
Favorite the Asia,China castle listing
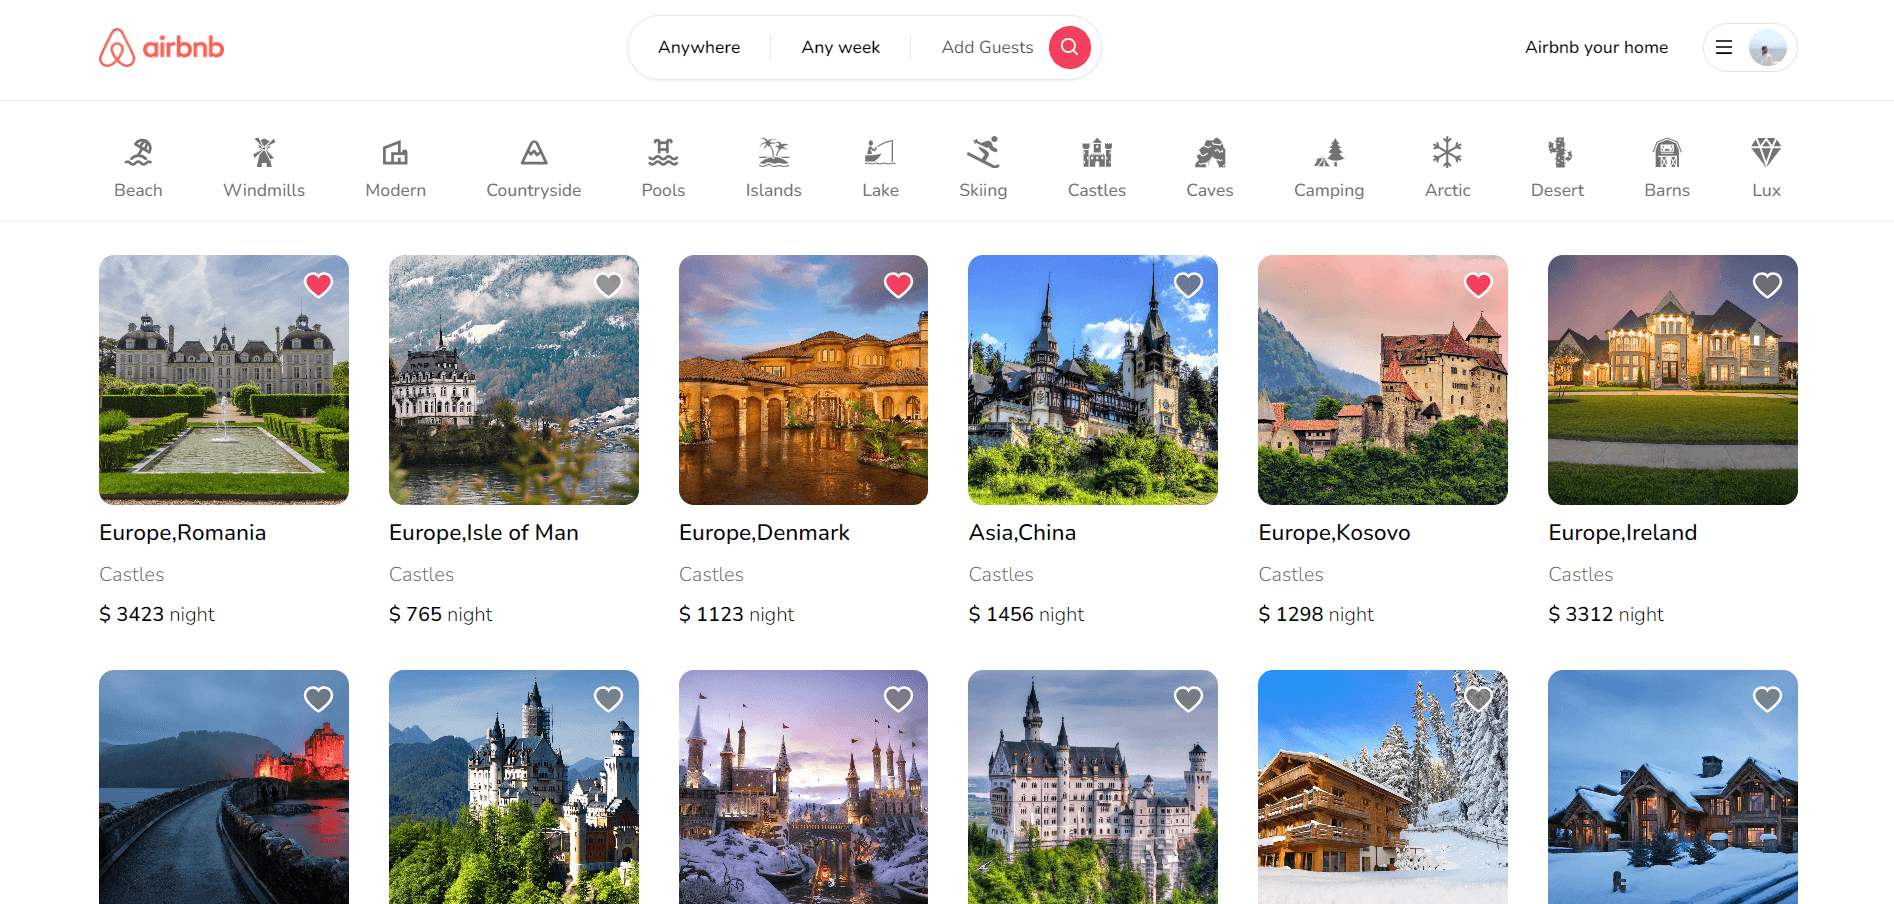point(1188,285)
